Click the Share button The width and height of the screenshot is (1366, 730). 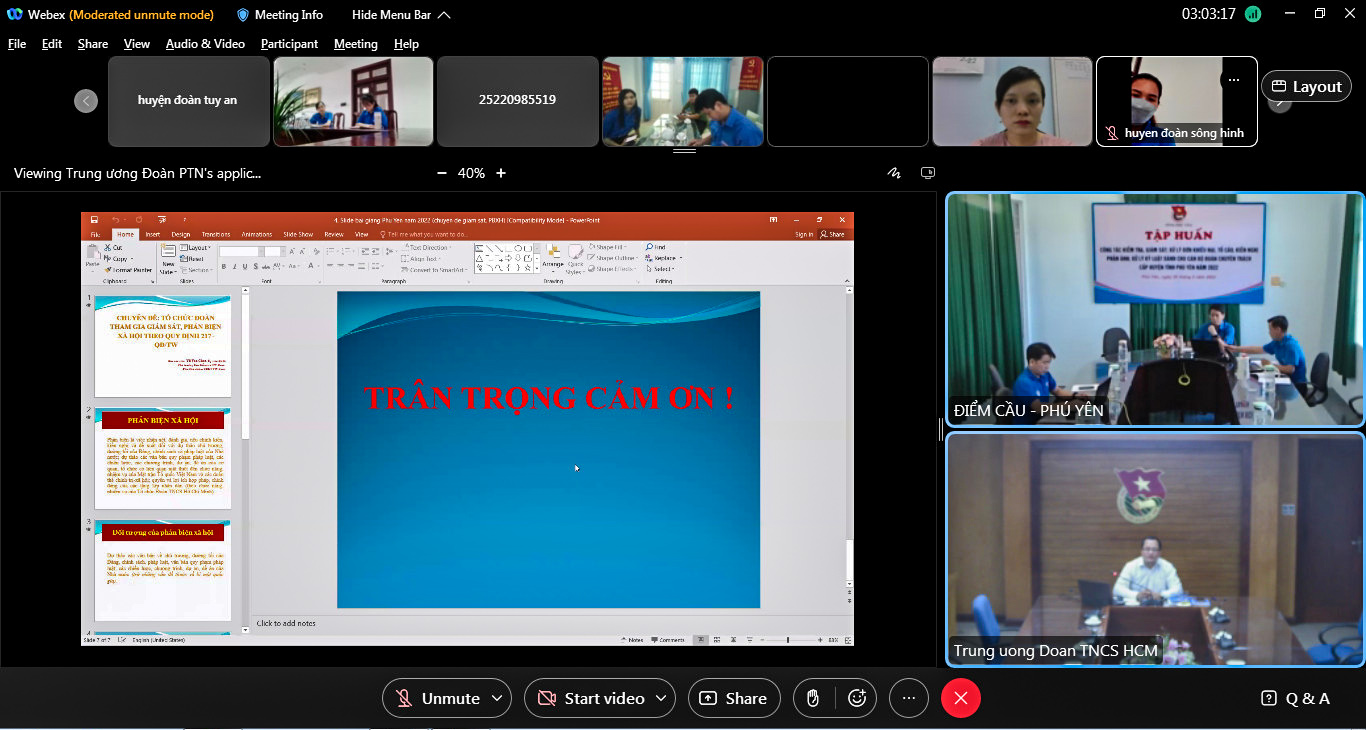[733, 698]
